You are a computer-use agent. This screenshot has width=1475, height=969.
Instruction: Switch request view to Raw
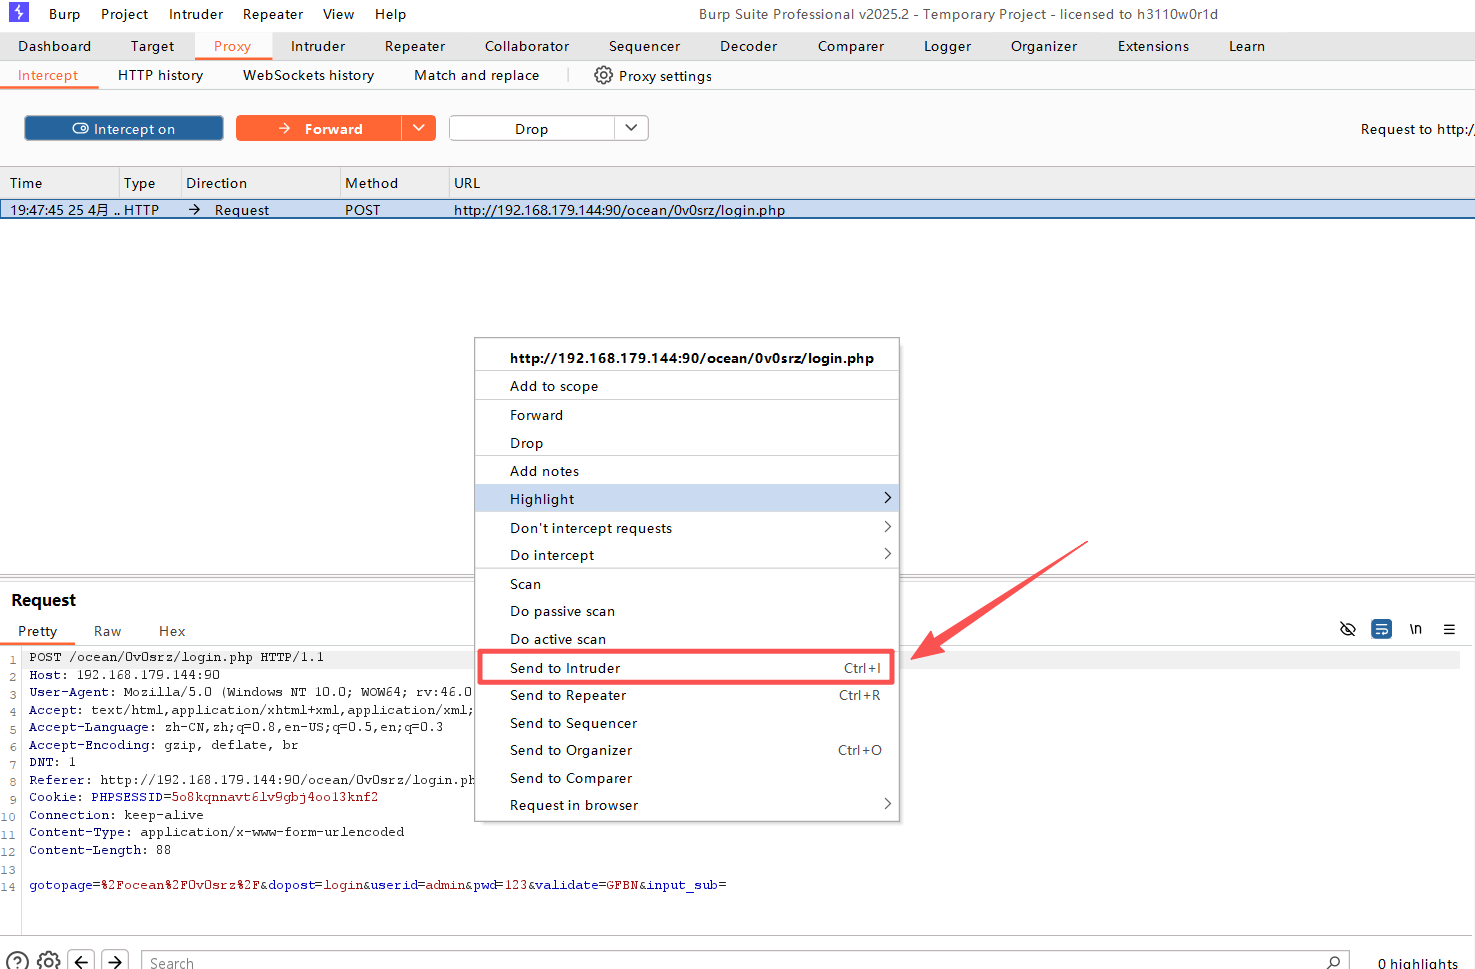107,631
